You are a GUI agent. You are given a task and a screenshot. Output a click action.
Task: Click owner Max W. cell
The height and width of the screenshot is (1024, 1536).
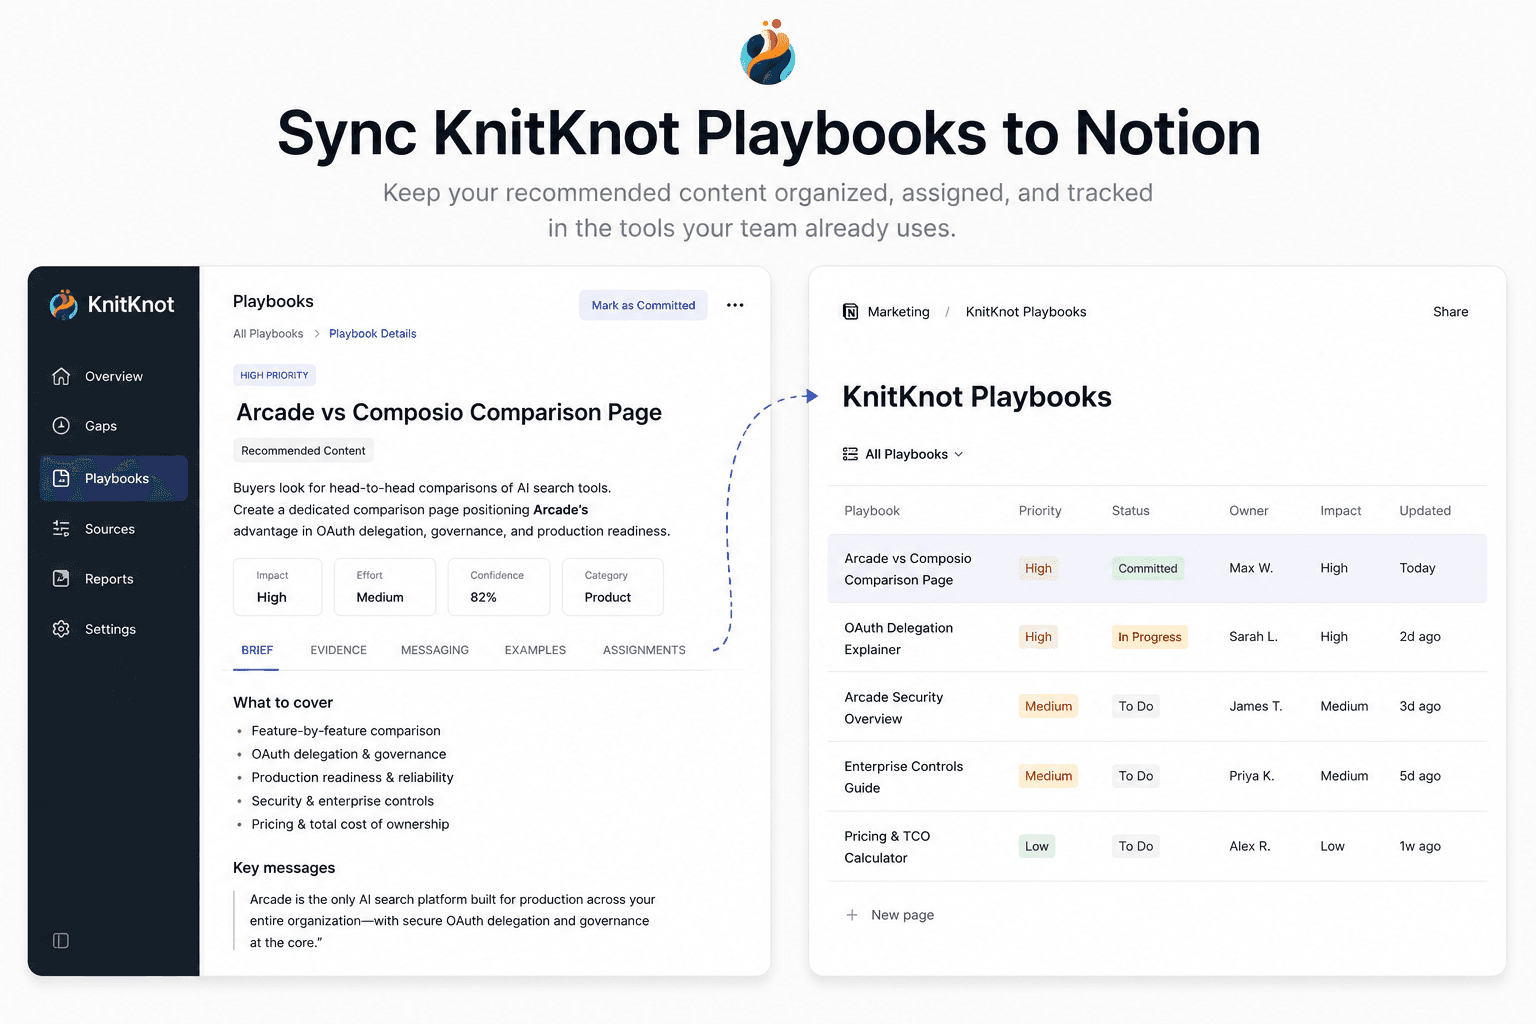point(1251,569)
